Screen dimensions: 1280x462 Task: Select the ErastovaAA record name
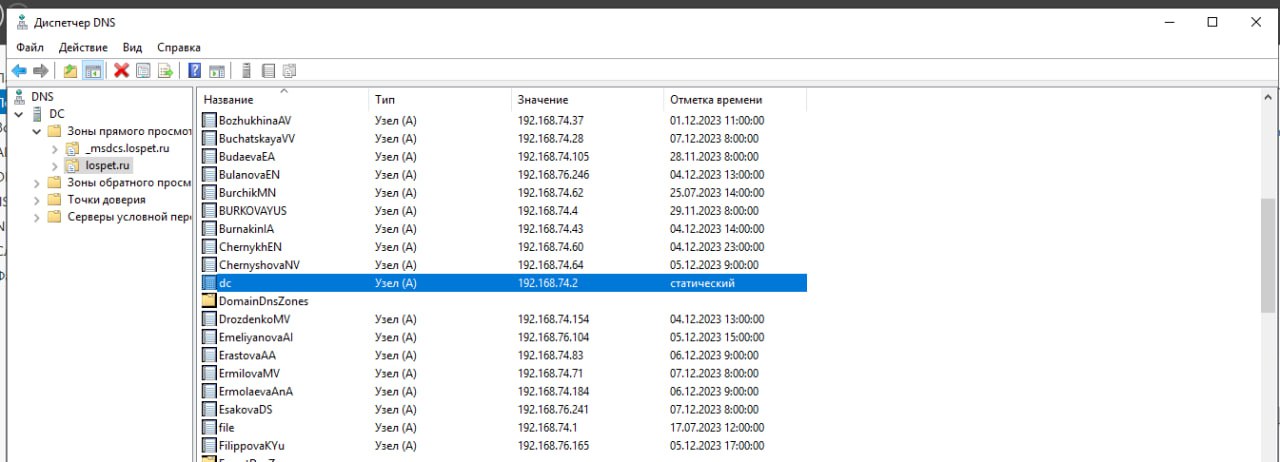point(247,355)
